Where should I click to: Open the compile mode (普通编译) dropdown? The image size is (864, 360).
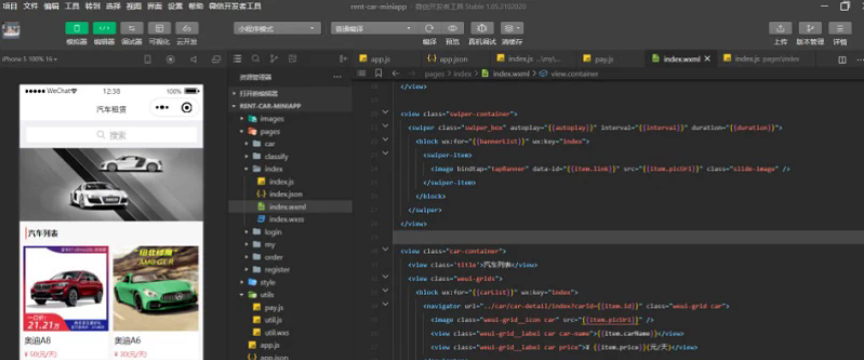click(x=373, y=28)
